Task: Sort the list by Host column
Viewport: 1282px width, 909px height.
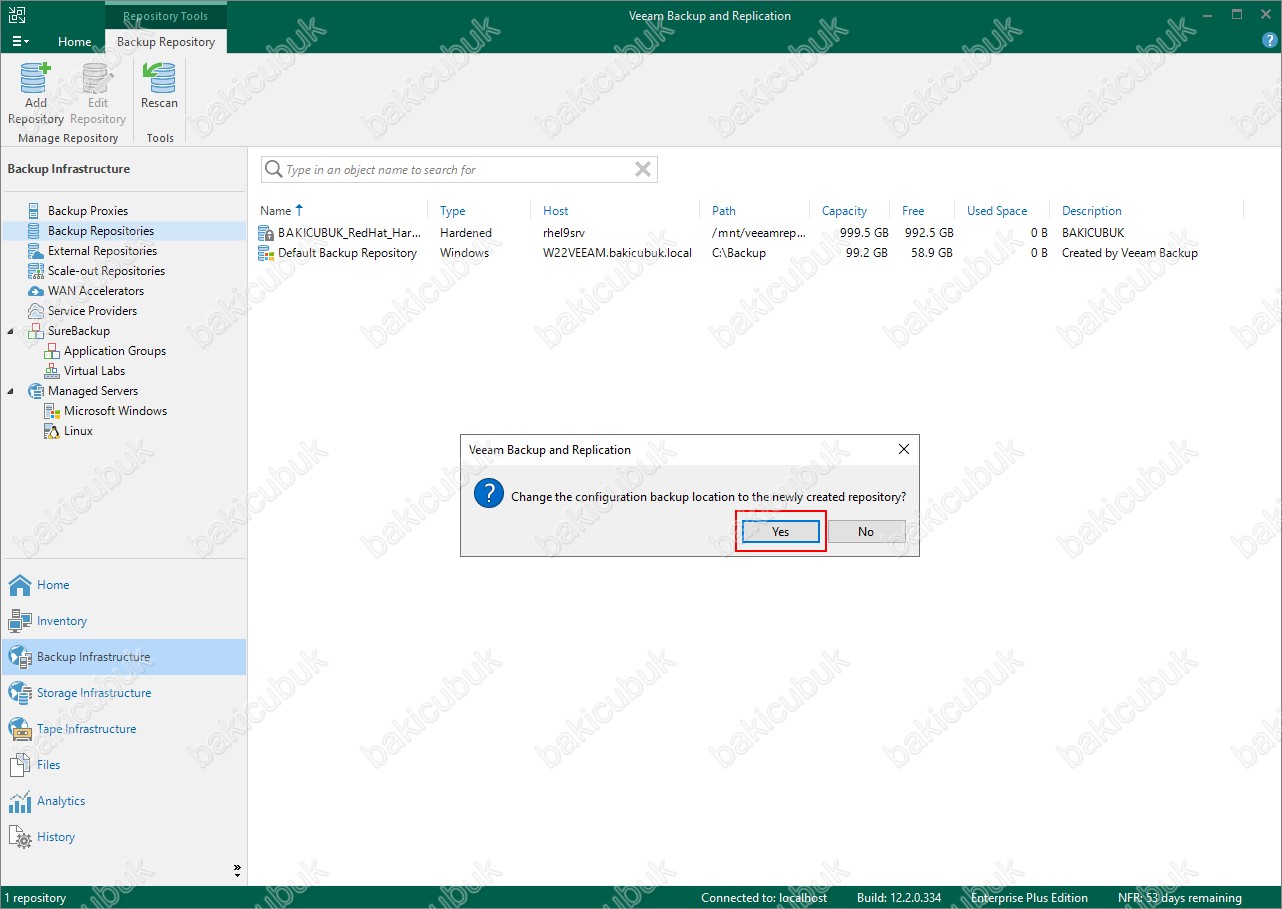Action: 556,211
